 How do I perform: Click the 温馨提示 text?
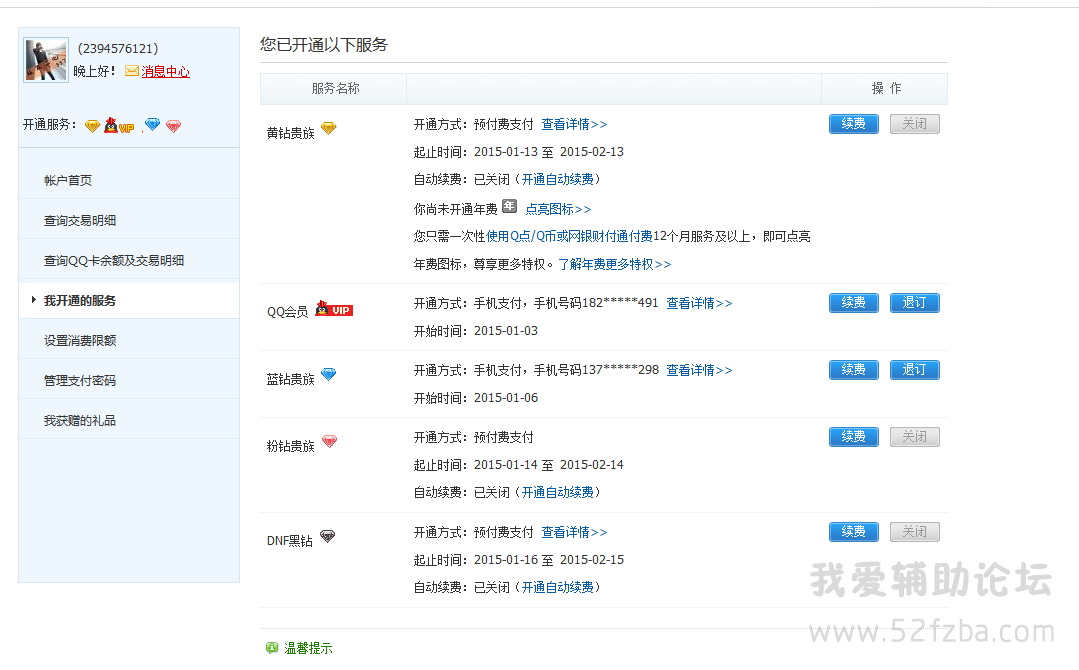(308, 648)
